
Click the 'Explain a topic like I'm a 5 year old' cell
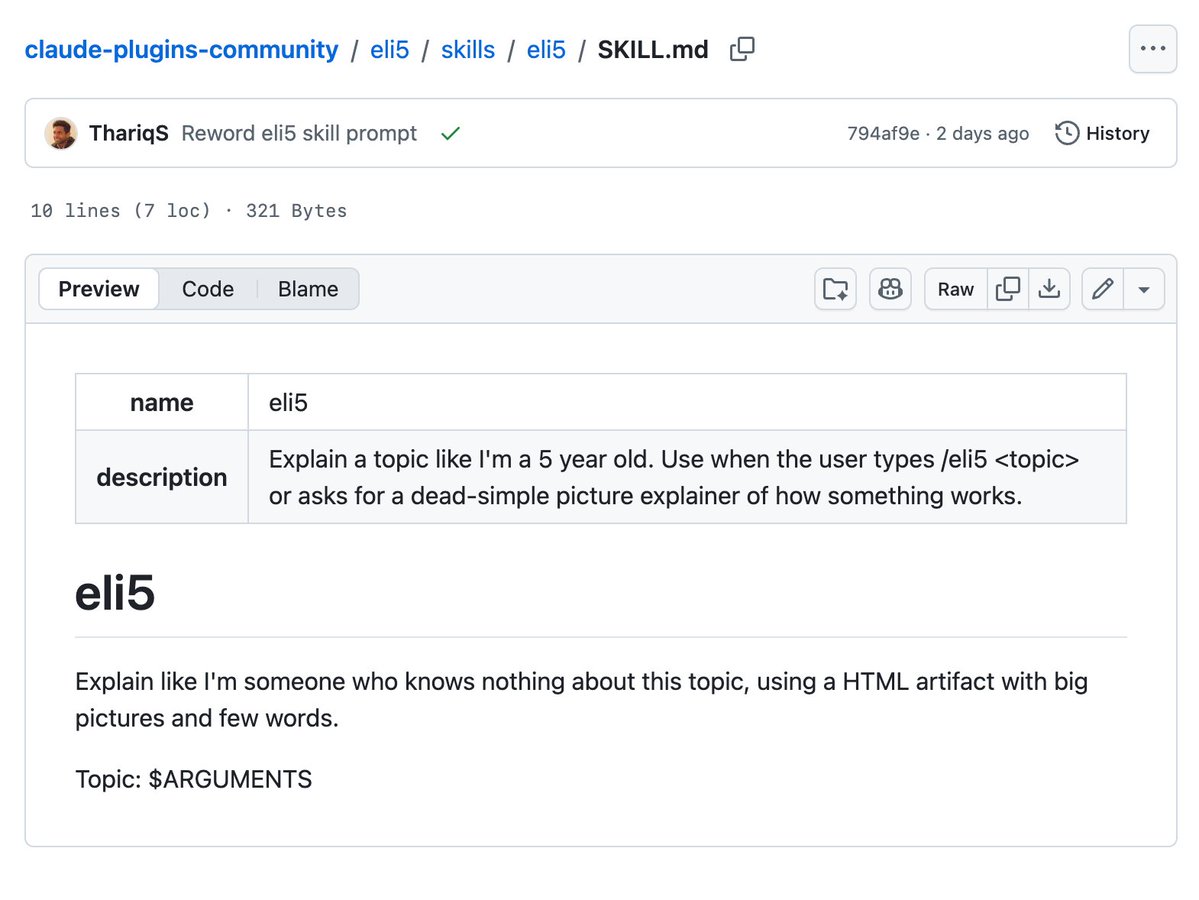point(687,477)
